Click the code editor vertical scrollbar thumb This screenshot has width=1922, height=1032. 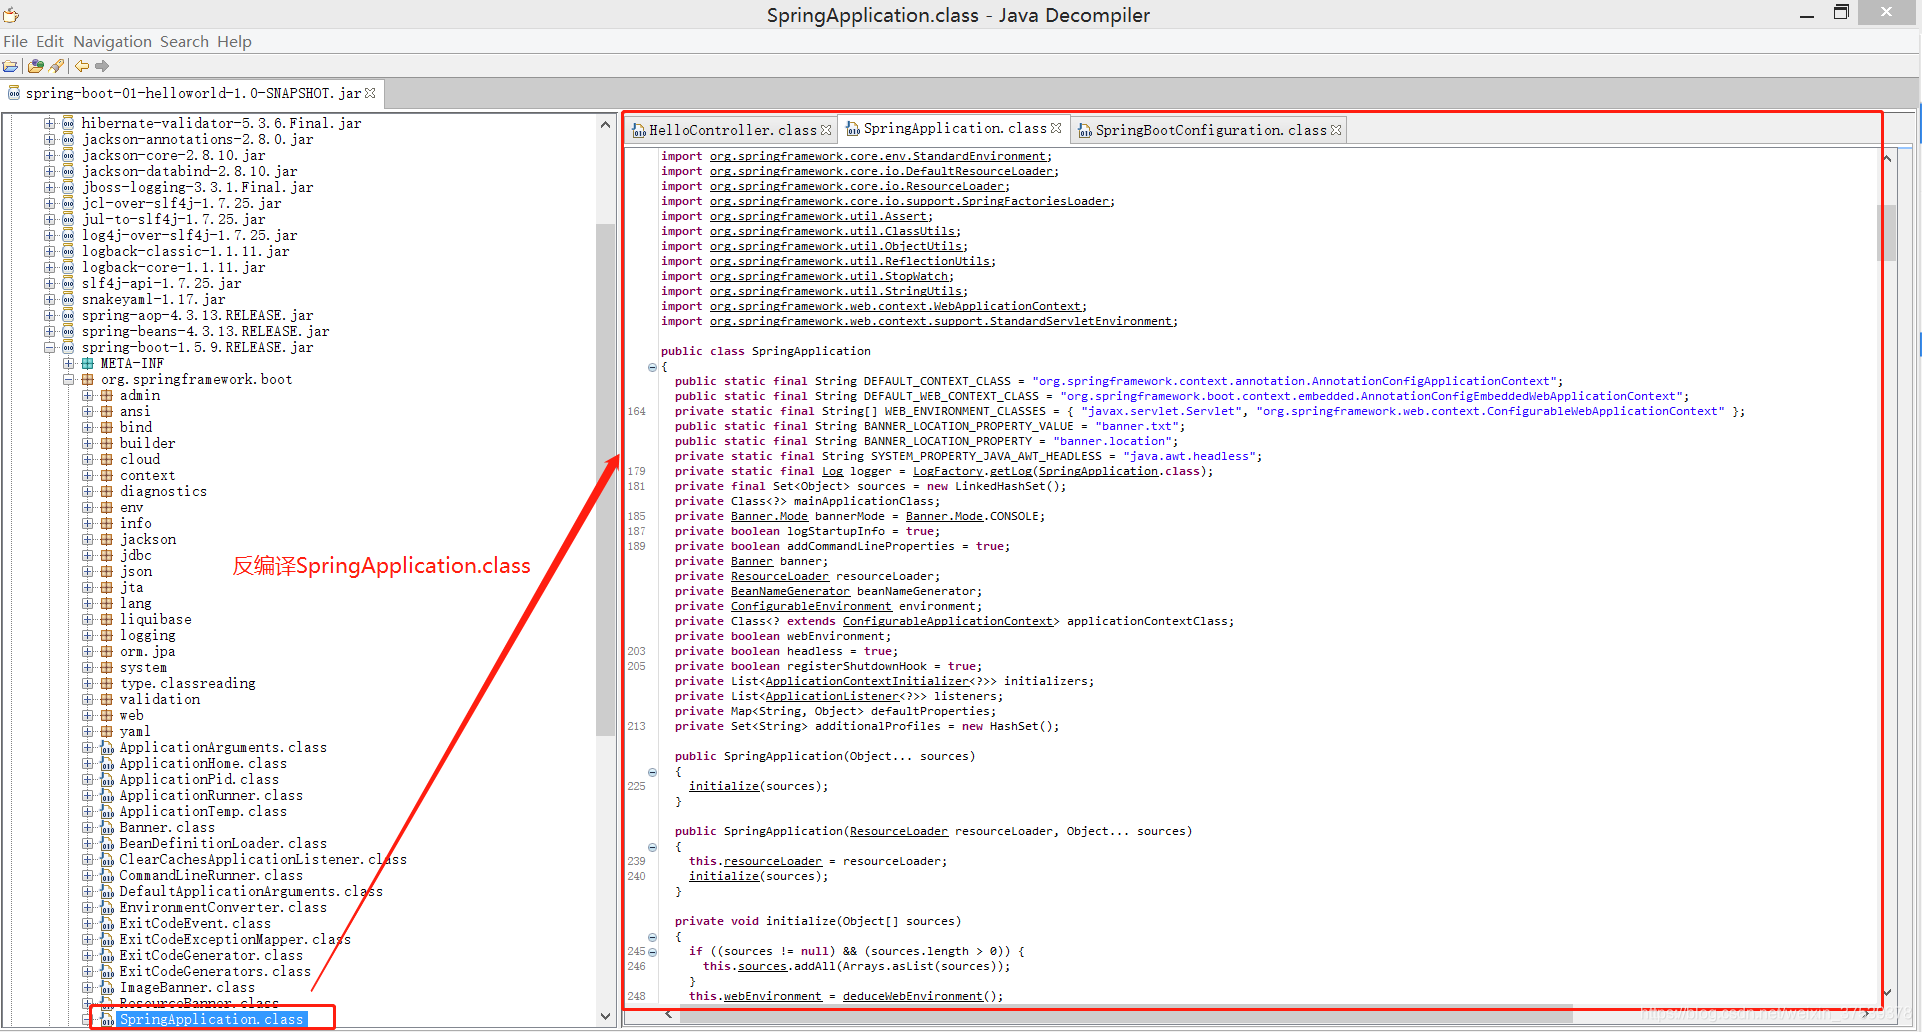[x=1887, y=232]
